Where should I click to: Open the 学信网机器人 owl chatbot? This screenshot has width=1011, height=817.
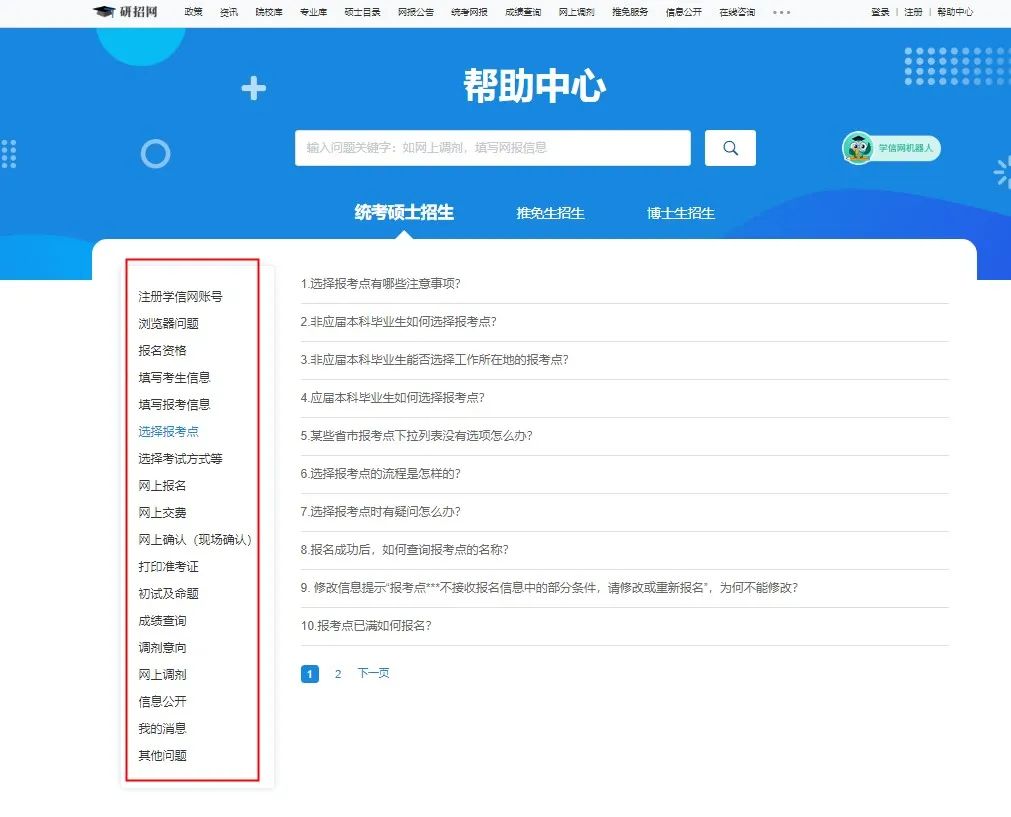[891, 148]
